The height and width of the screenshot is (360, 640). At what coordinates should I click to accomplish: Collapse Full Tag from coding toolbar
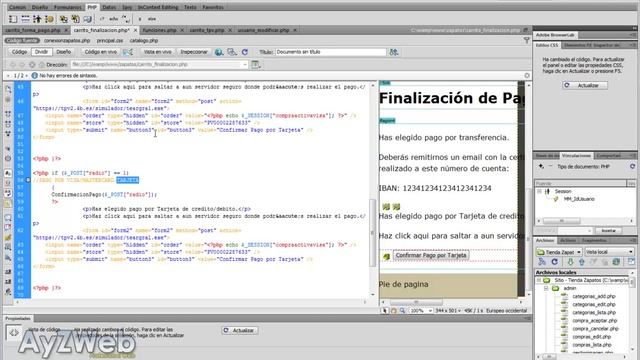tap(8, 113)
